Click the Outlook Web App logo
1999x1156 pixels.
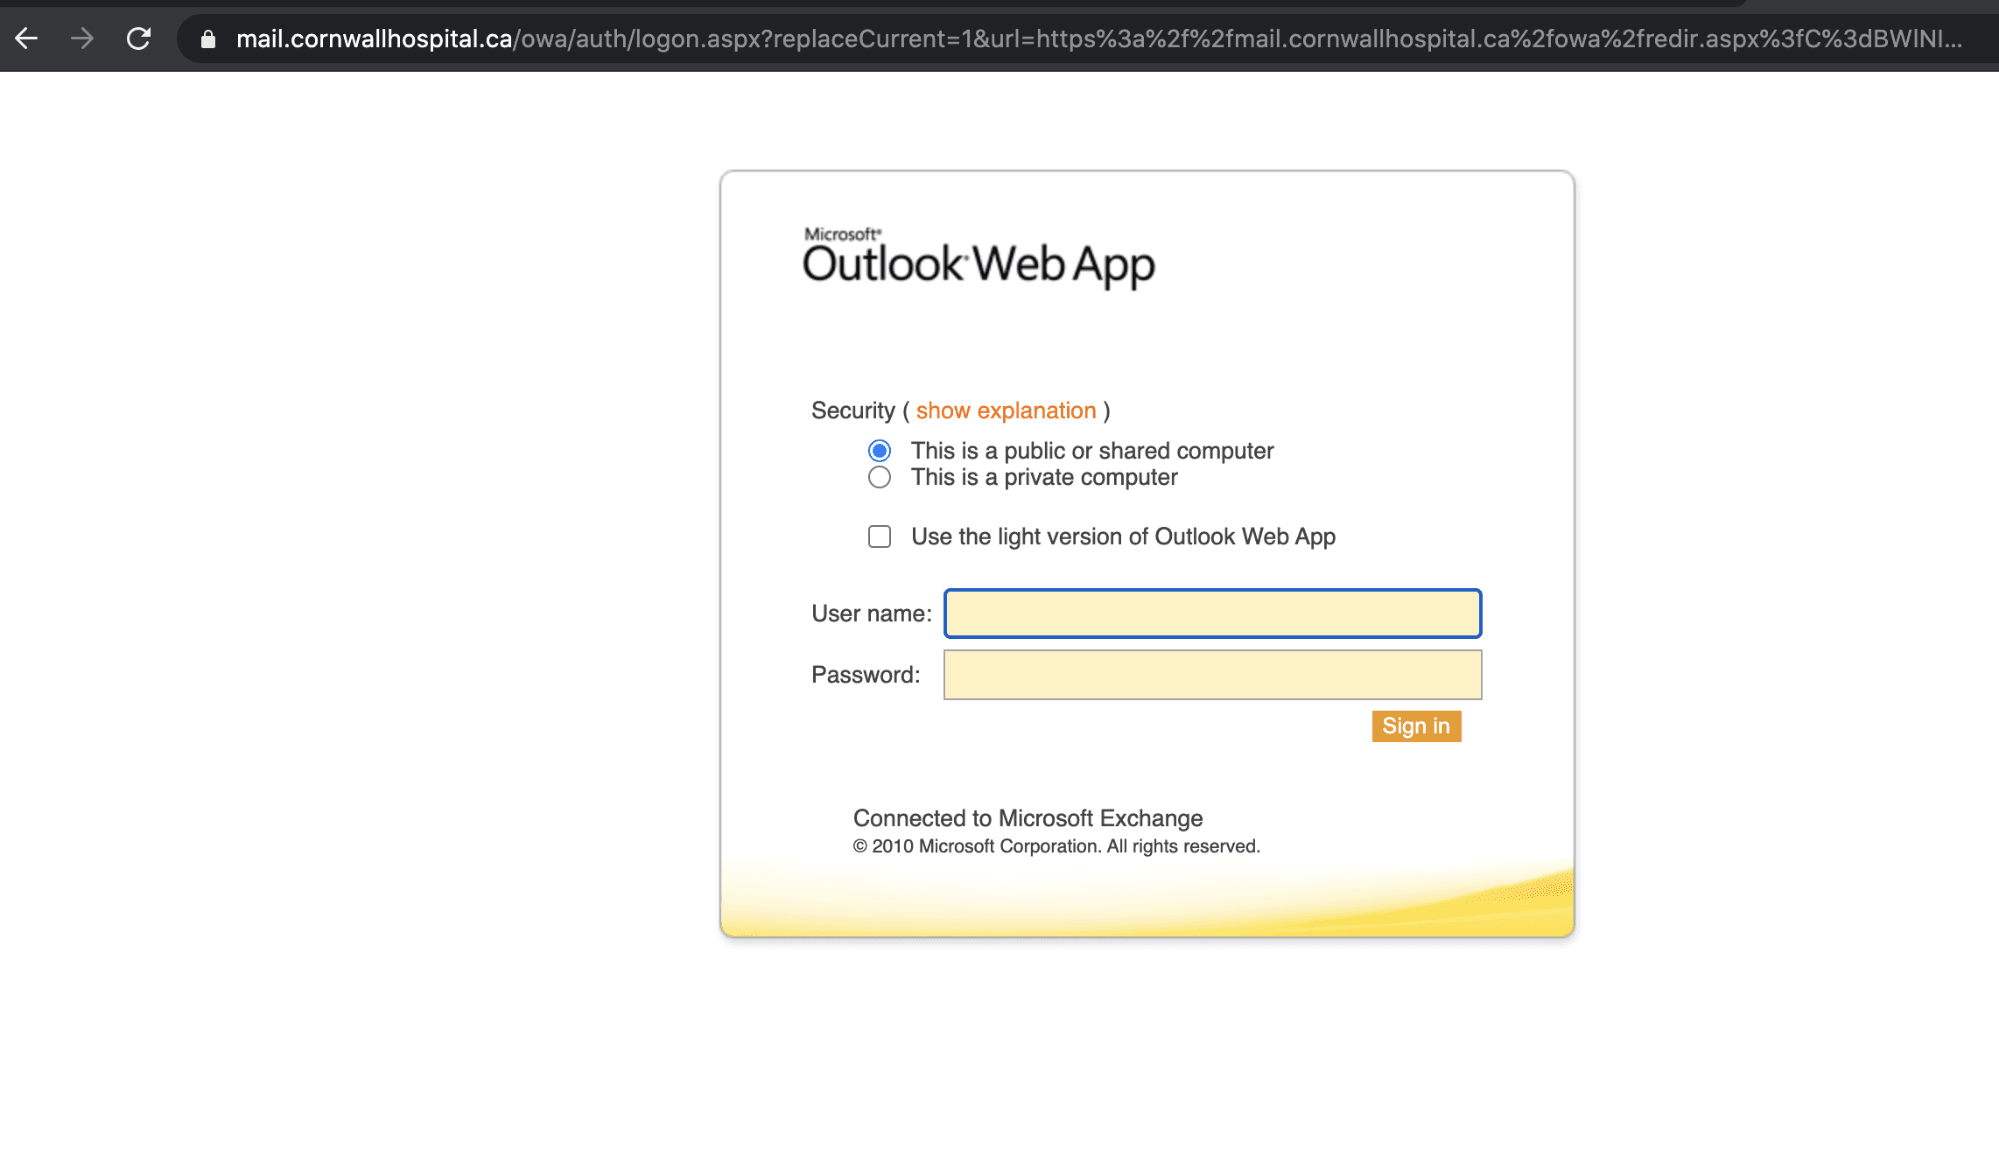point(978,259)
